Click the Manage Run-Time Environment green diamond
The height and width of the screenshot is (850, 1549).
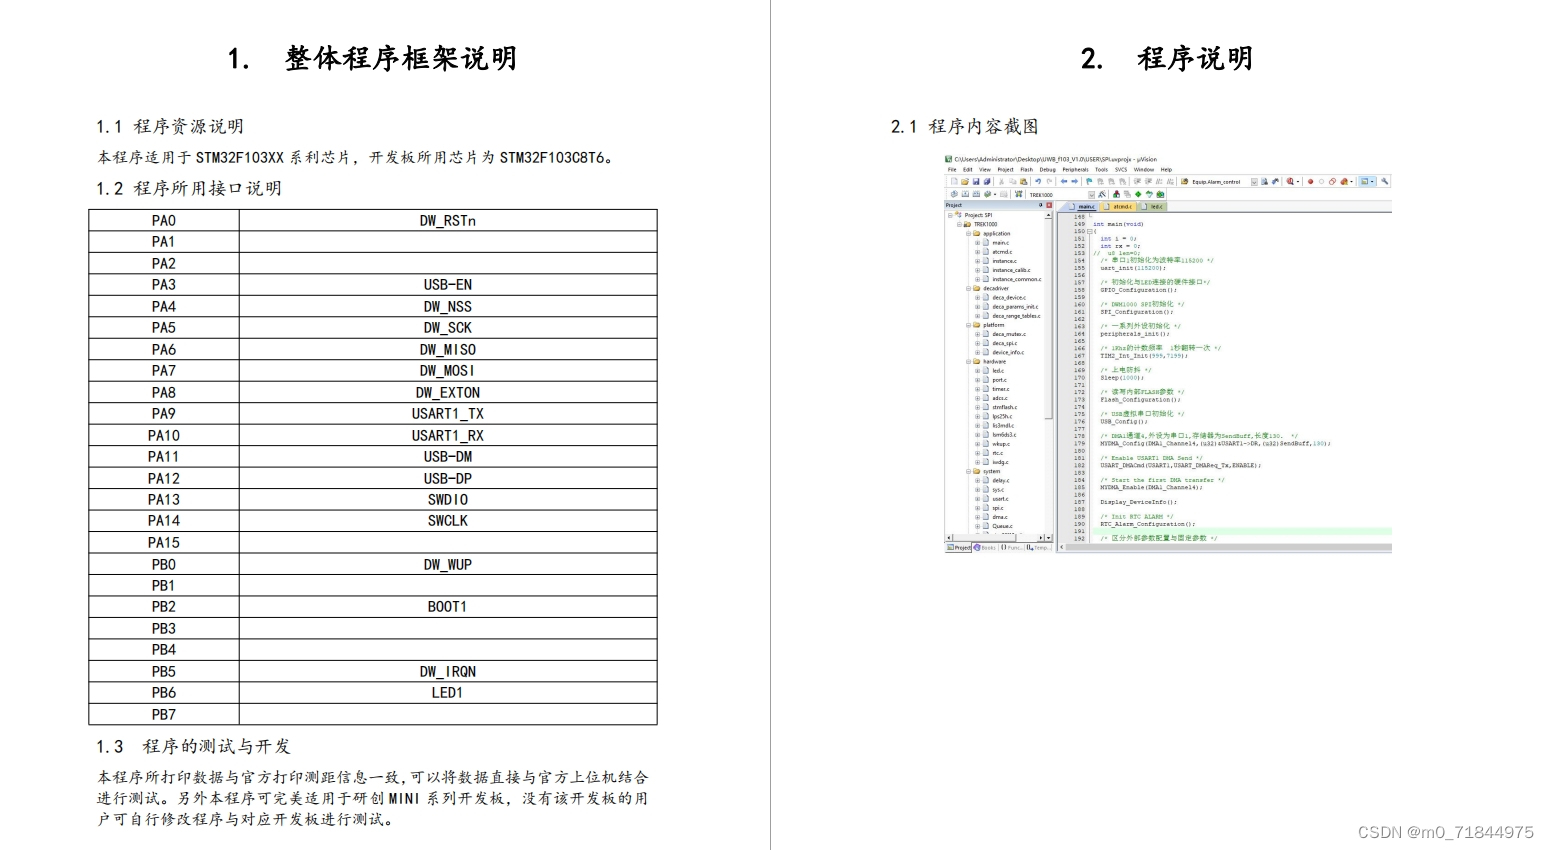click(1138, 194)
